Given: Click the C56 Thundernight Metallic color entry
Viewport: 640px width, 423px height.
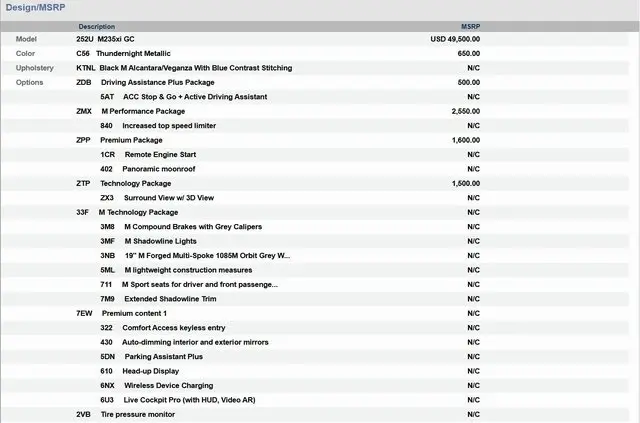Looking at the screenshot, I should click(123, 53).
